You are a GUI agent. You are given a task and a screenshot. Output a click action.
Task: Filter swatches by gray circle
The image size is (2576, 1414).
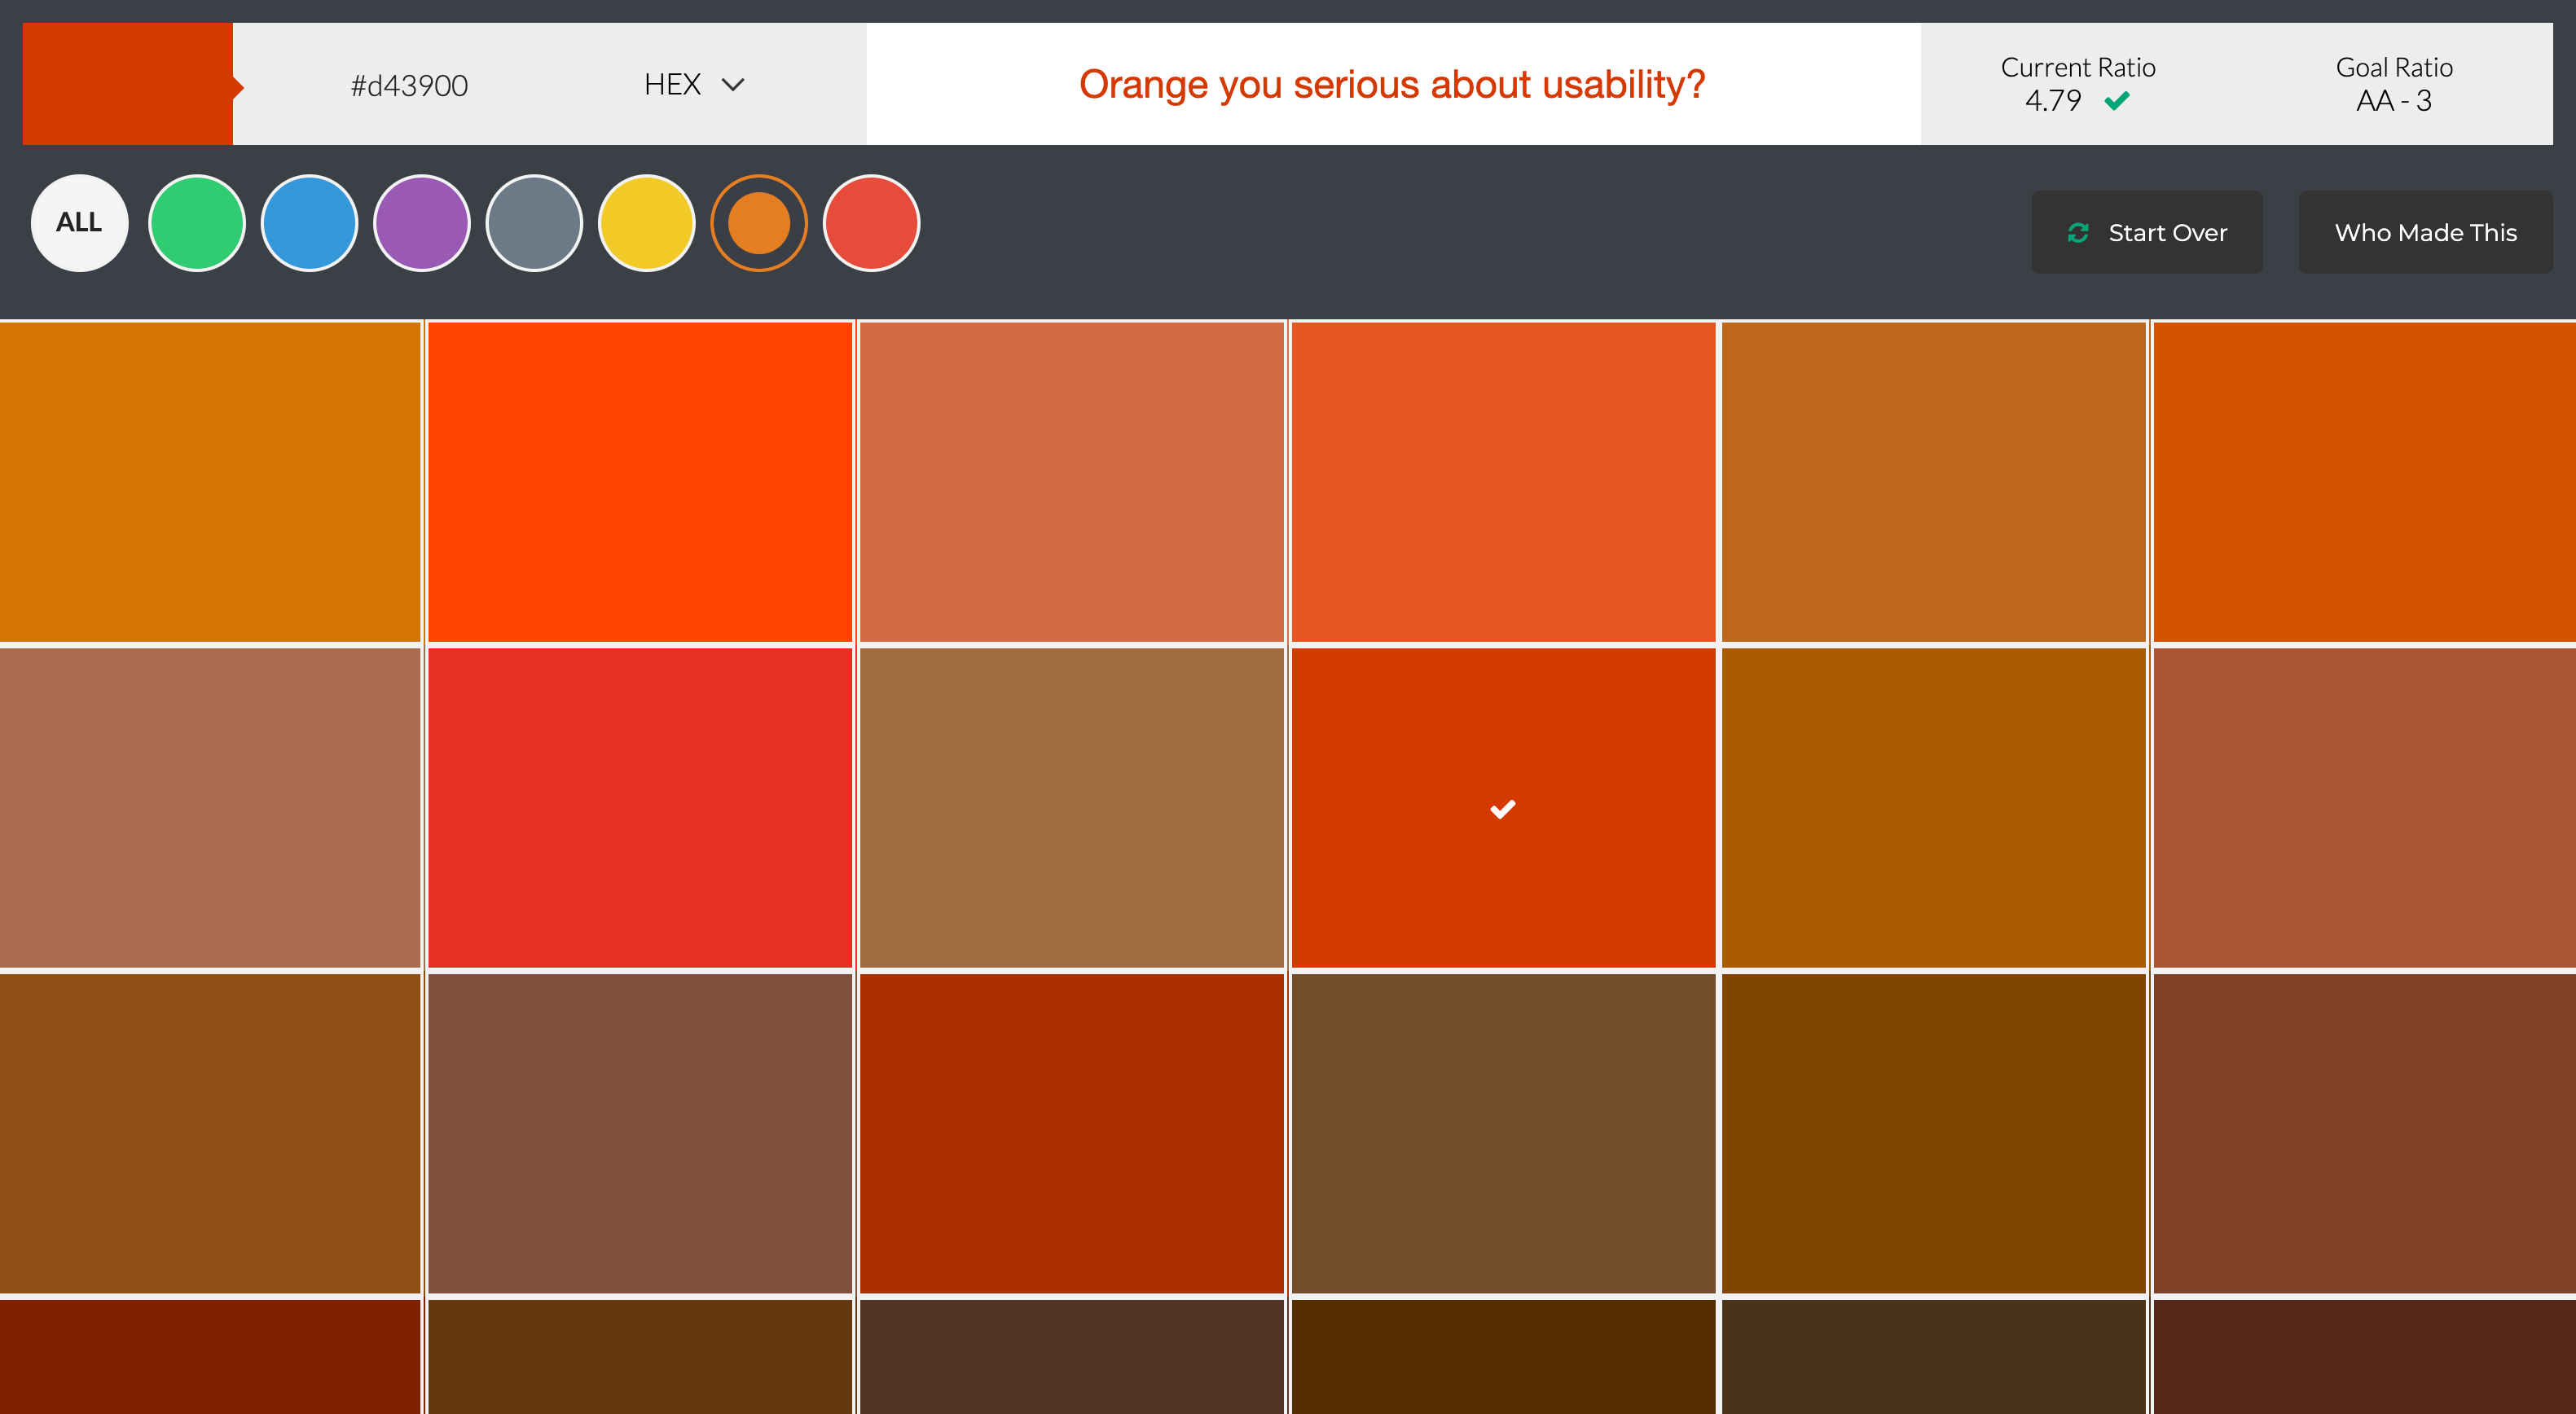pyautogui.click(x=534, y=223)
